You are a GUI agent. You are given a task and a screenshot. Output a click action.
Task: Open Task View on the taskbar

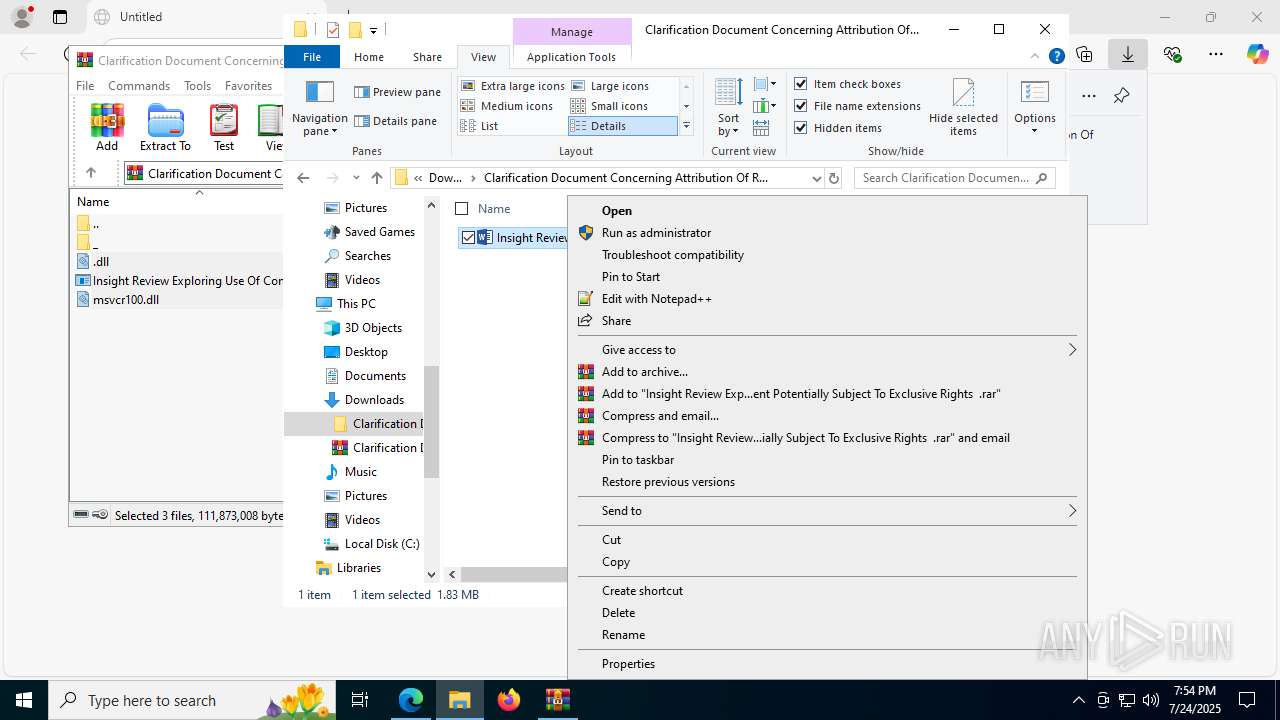[361, 700]
